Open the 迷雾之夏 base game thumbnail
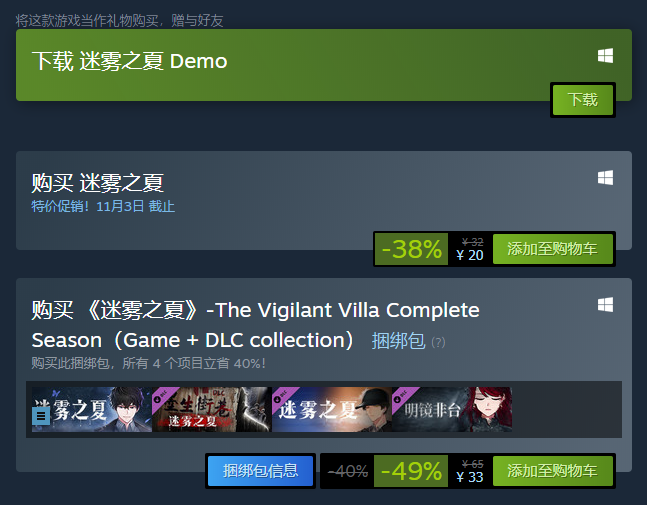This screenshot has width=647, height=505. pyautogui.click(x=92, y=409)
